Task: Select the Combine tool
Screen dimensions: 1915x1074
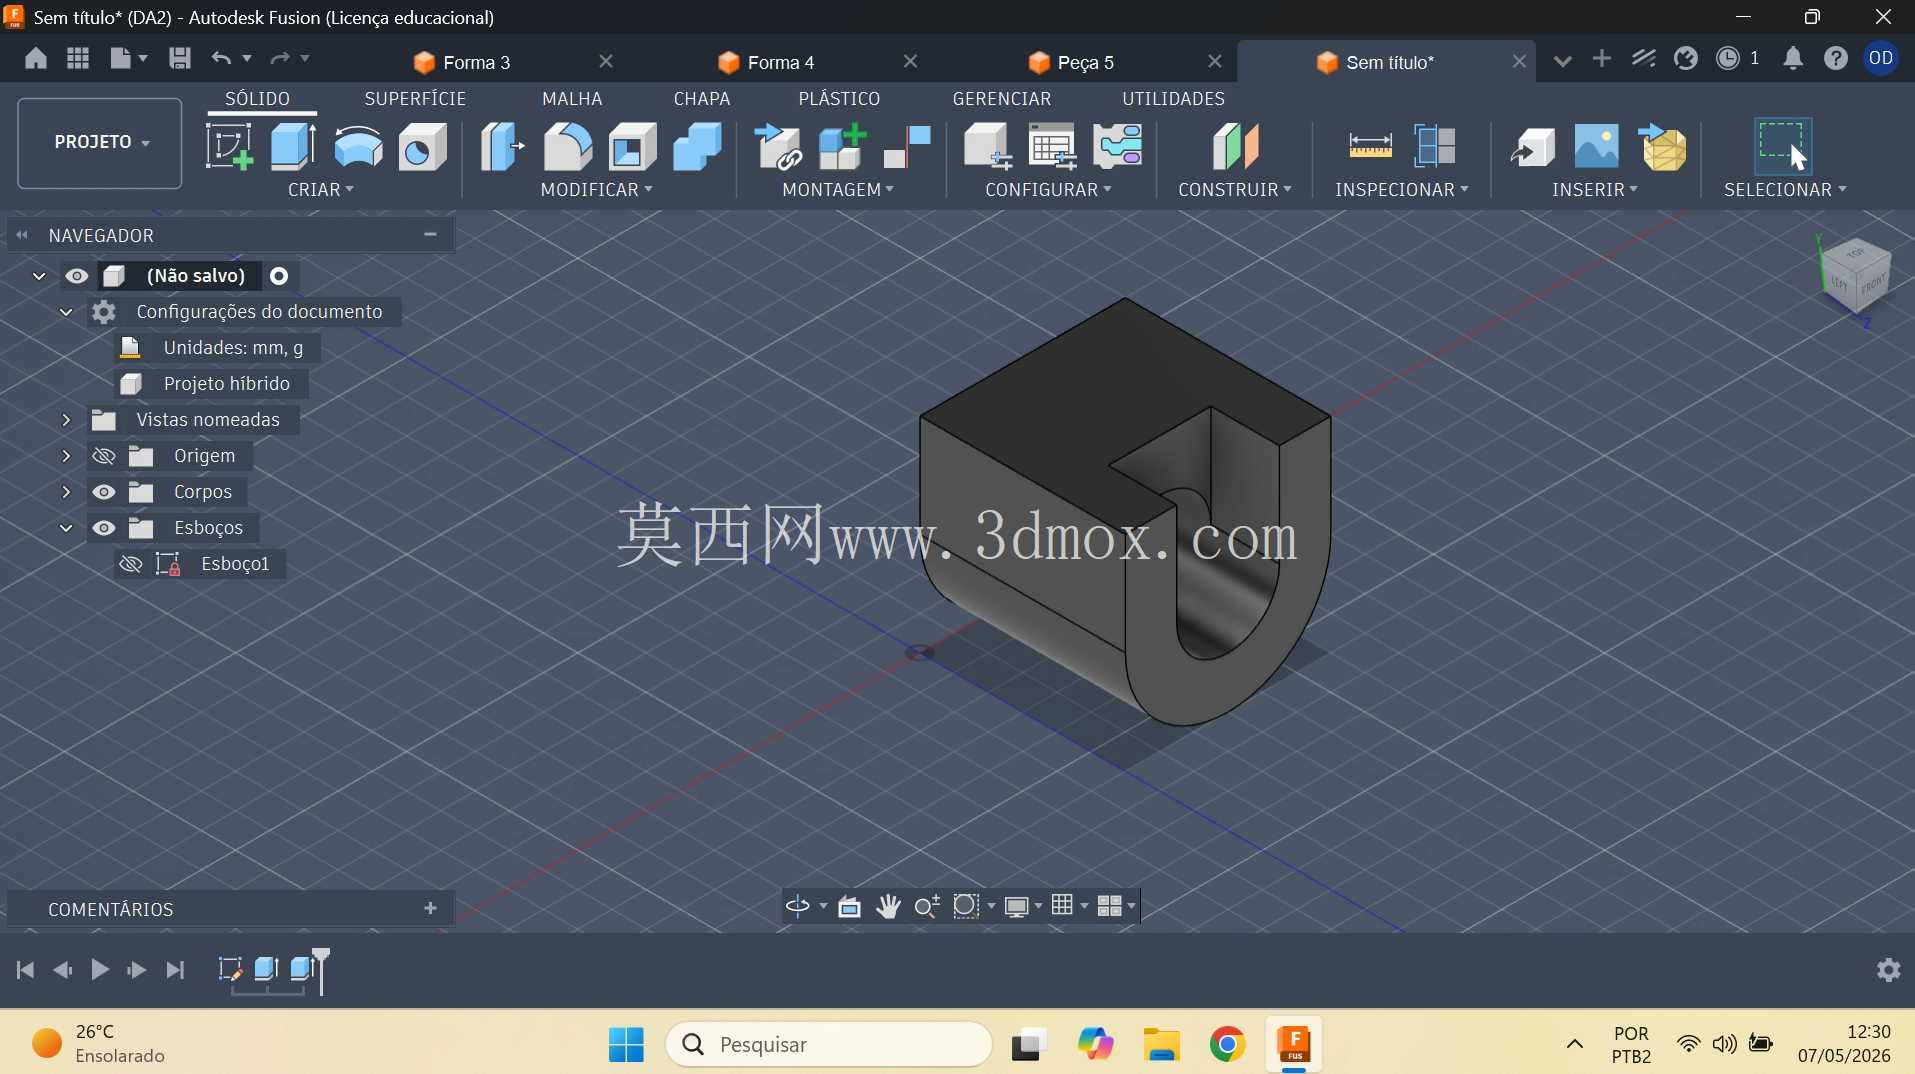Action: 697,146
